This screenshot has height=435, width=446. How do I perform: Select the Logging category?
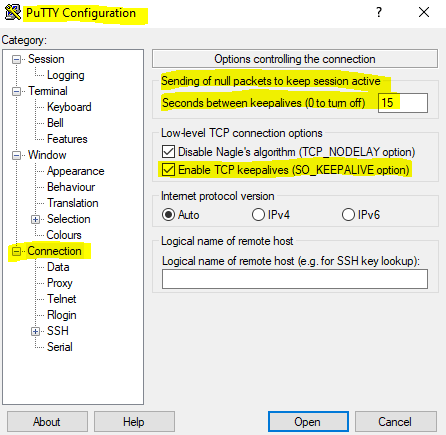66,75
